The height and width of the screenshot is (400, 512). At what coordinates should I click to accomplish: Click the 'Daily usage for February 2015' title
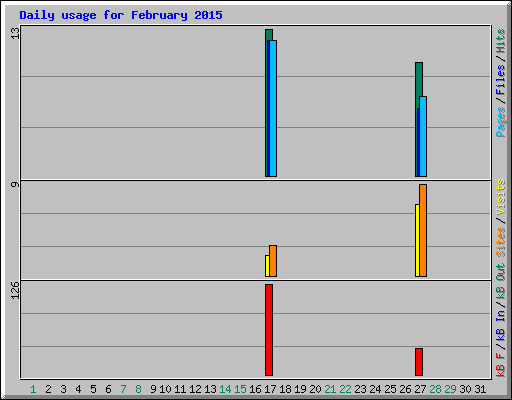121,15
